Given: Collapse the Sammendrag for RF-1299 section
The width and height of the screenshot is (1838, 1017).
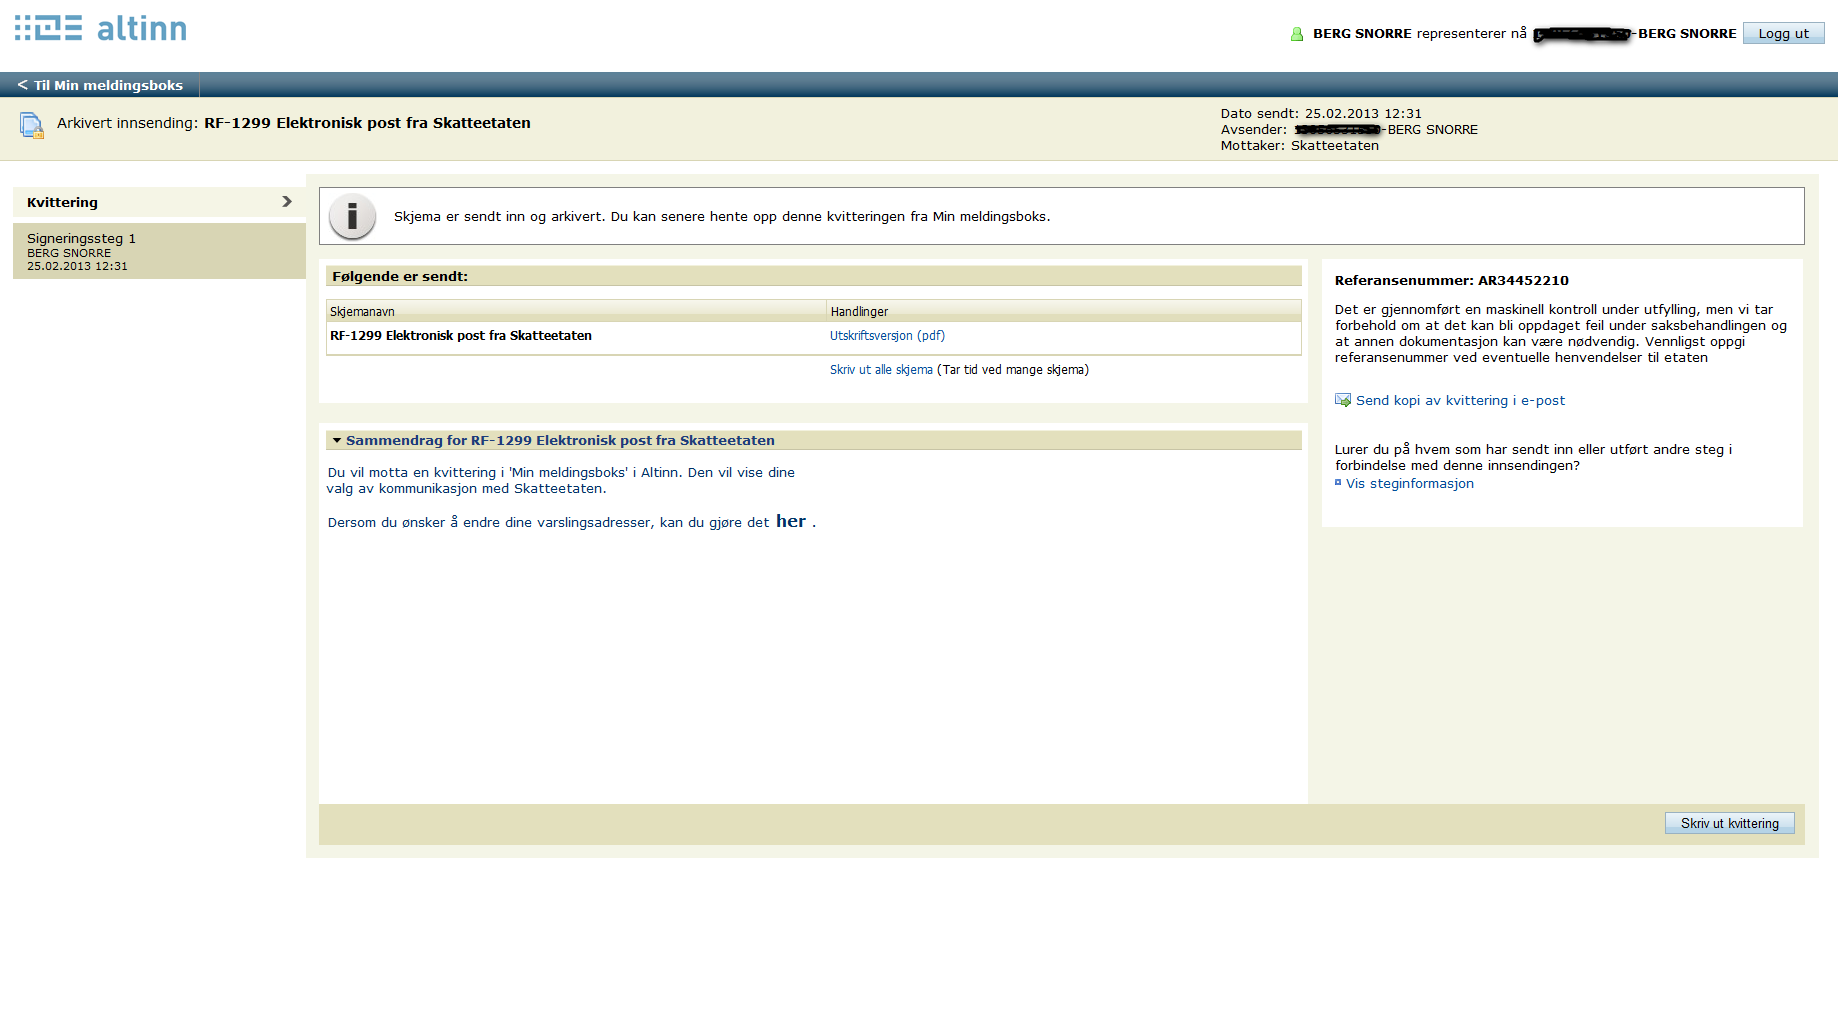Looking at the screenshot, I should pos(337,440).
